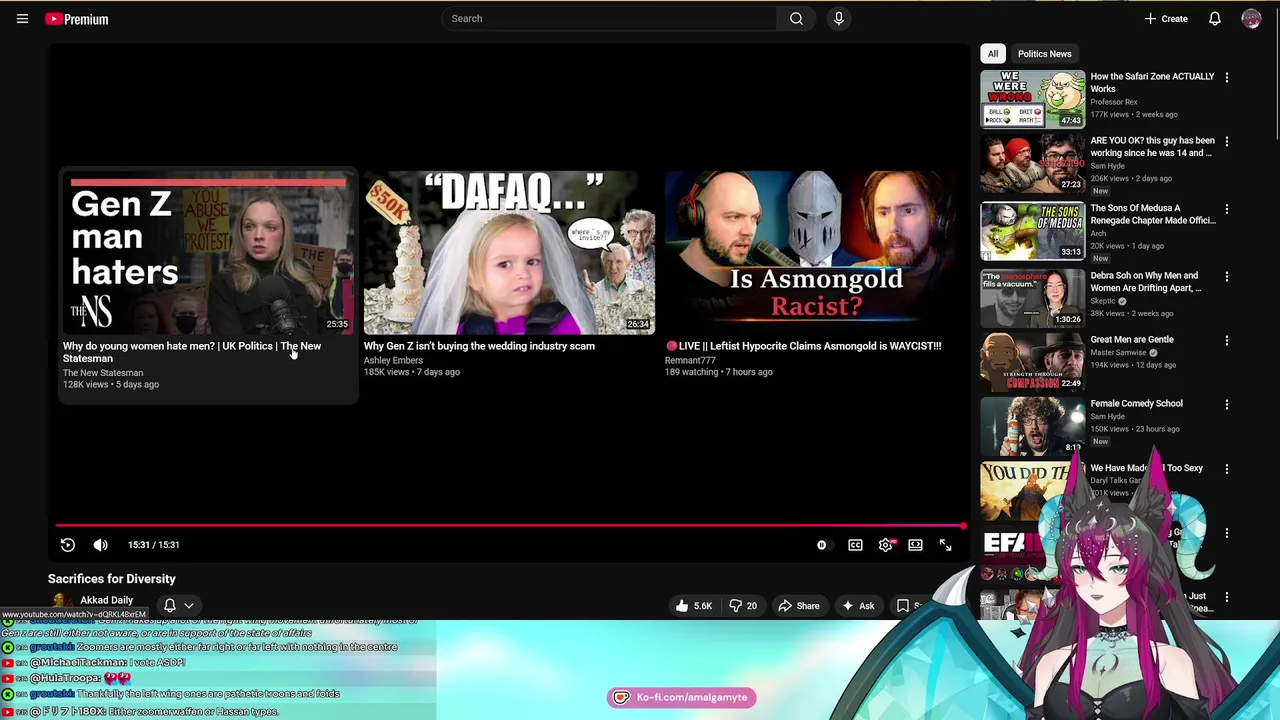The height and width of the screenshot is (720, 1280).
Task: Visit Ashley Embers channel
Action: (x=393, y=360)
